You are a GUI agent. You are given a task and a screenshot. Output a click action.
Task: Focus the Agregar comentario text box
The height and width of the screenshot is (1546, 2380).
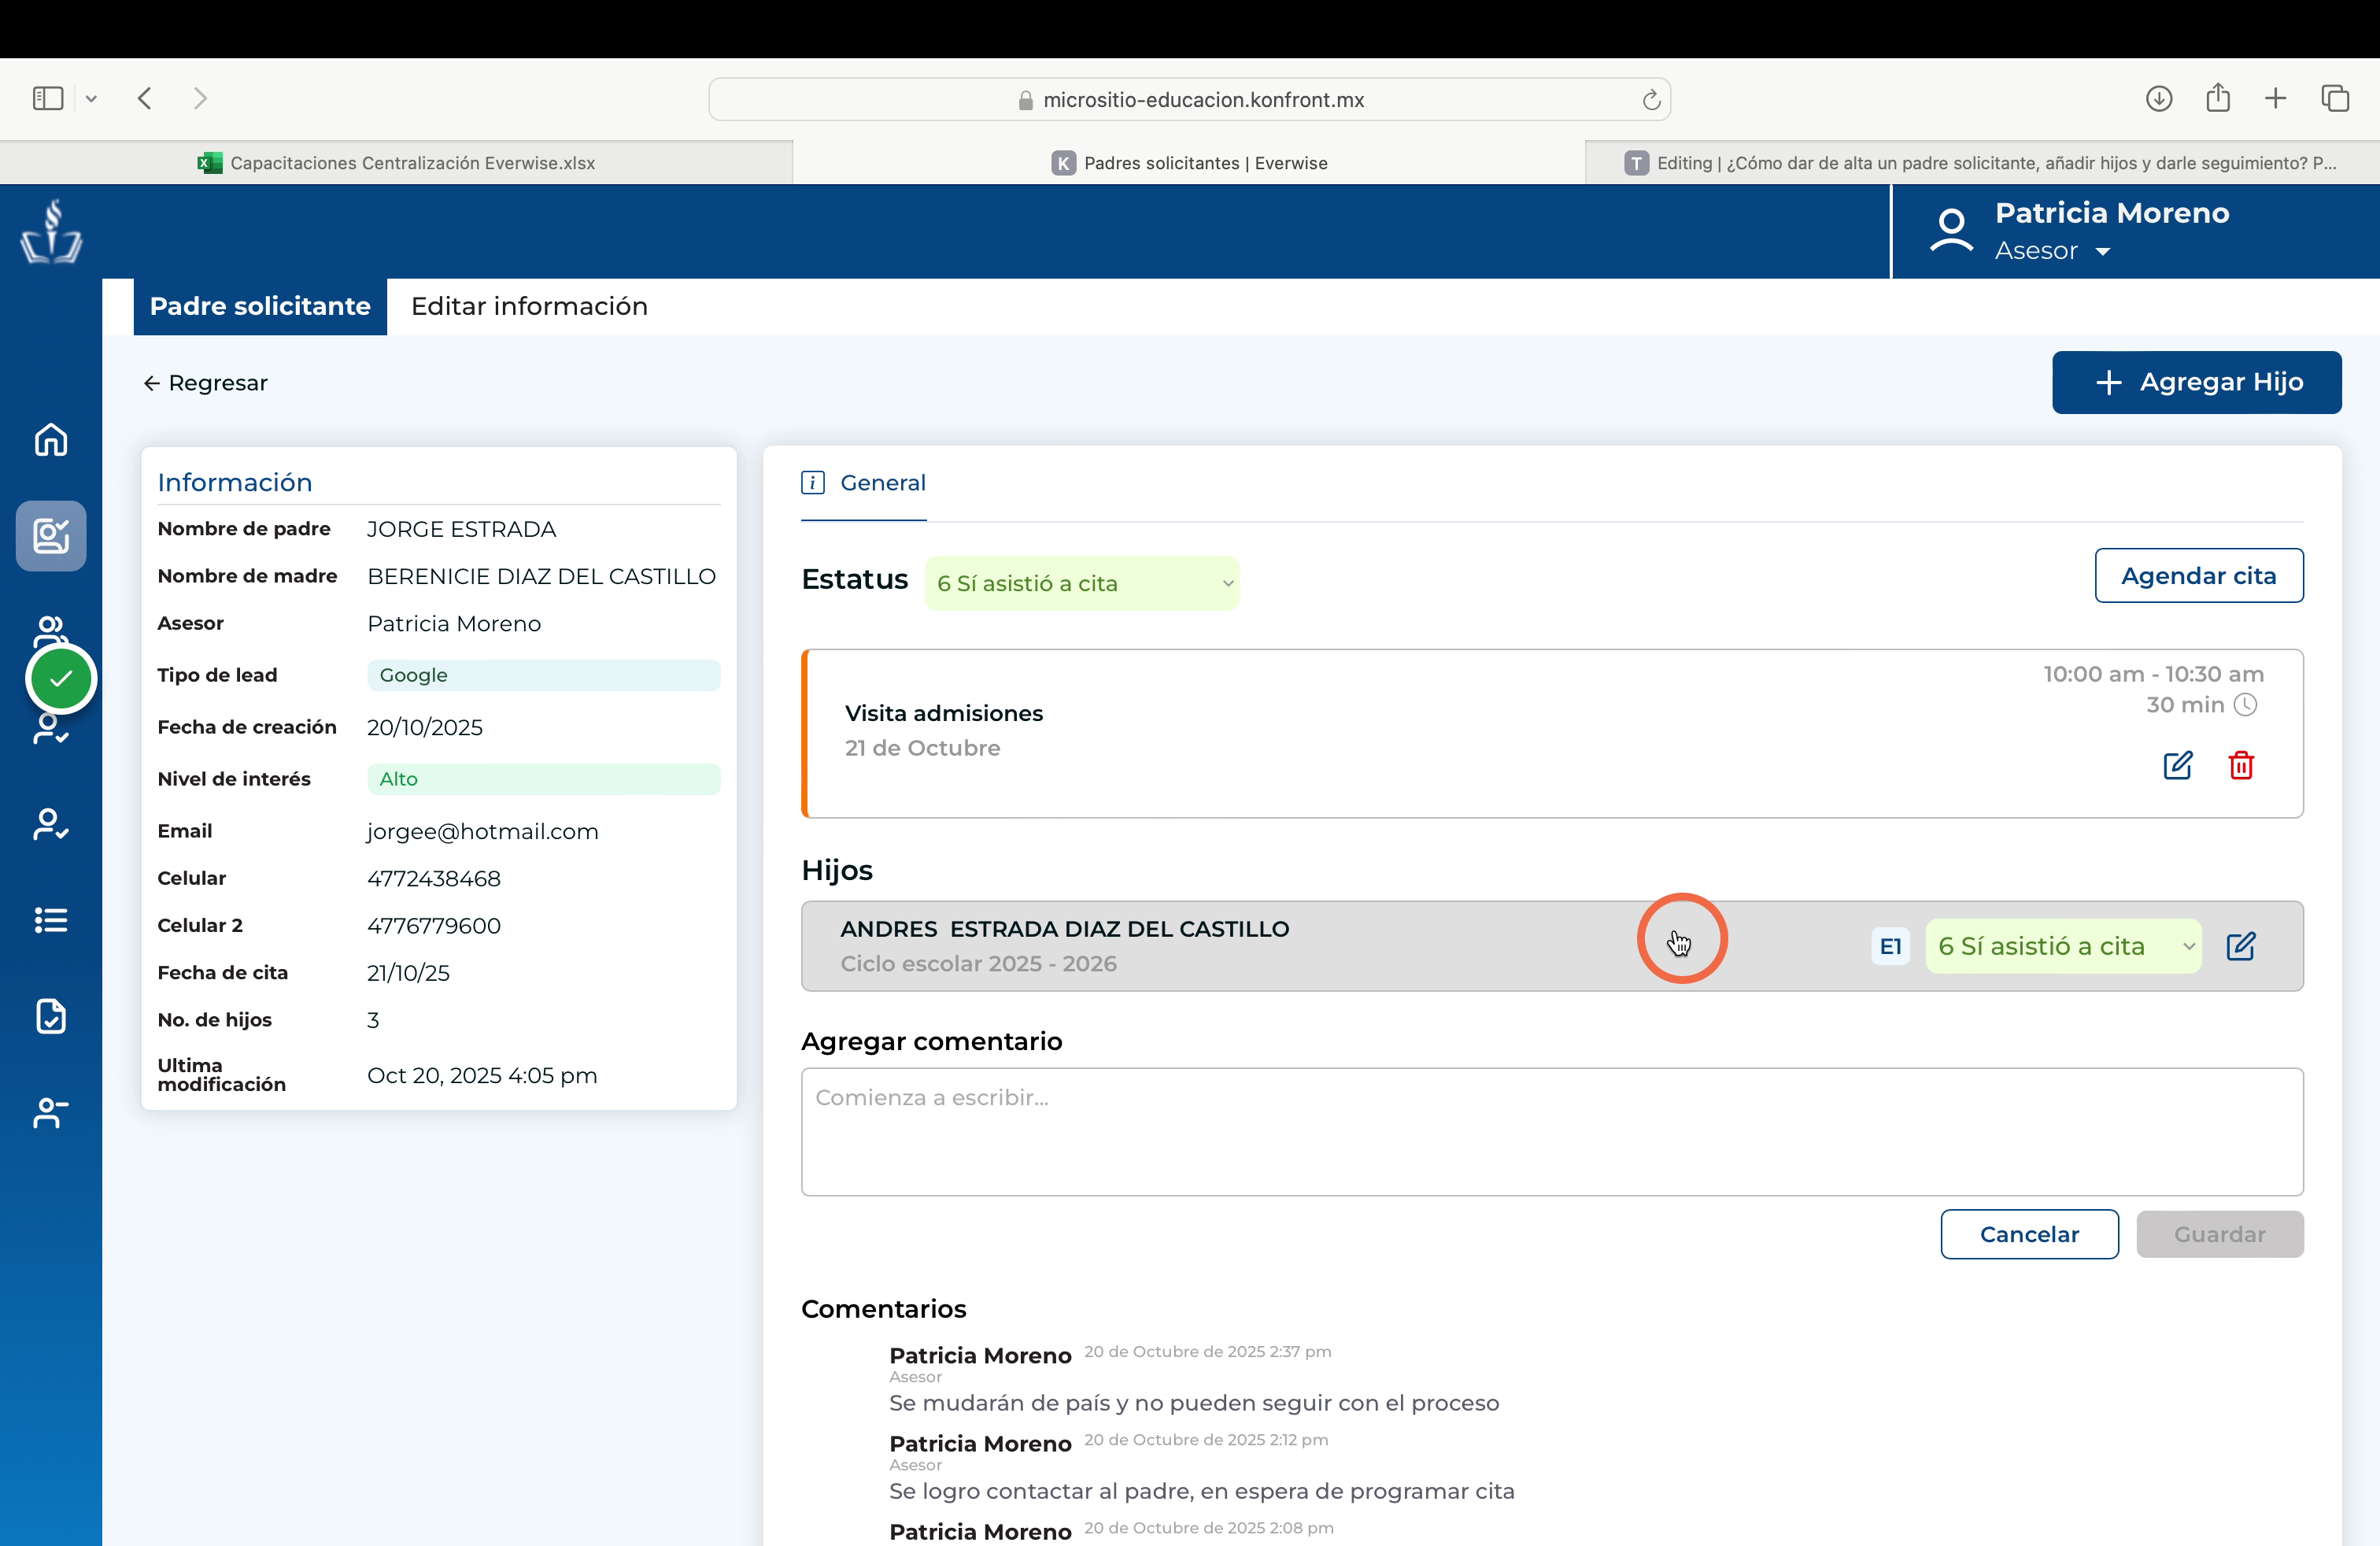pos(1552,1131)
